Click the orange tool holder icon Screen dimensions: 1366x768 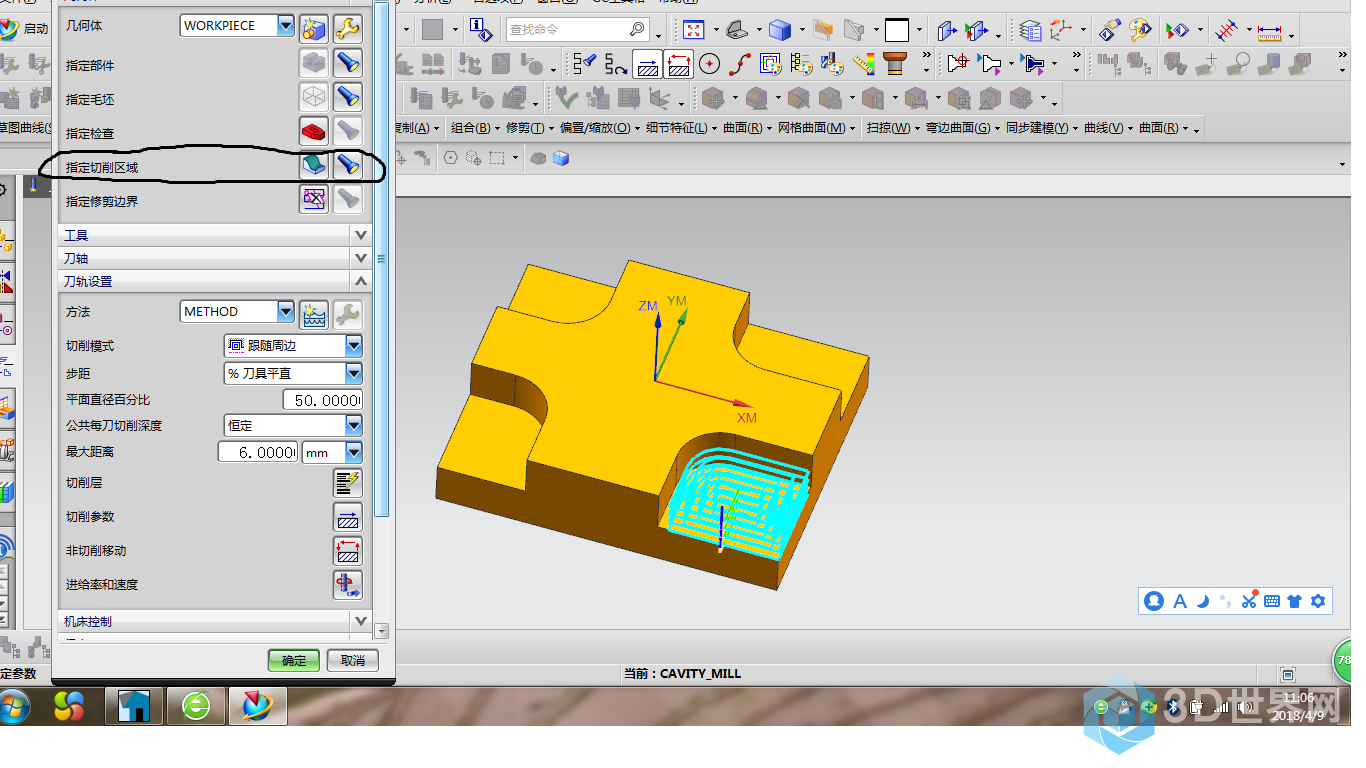(x=894, y=64)
